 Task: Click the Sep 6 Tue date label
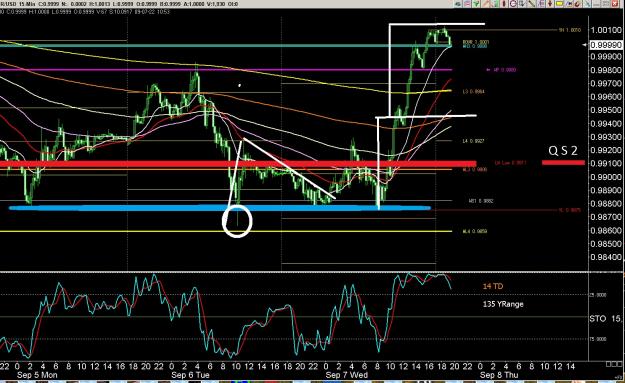click(190, 375)
